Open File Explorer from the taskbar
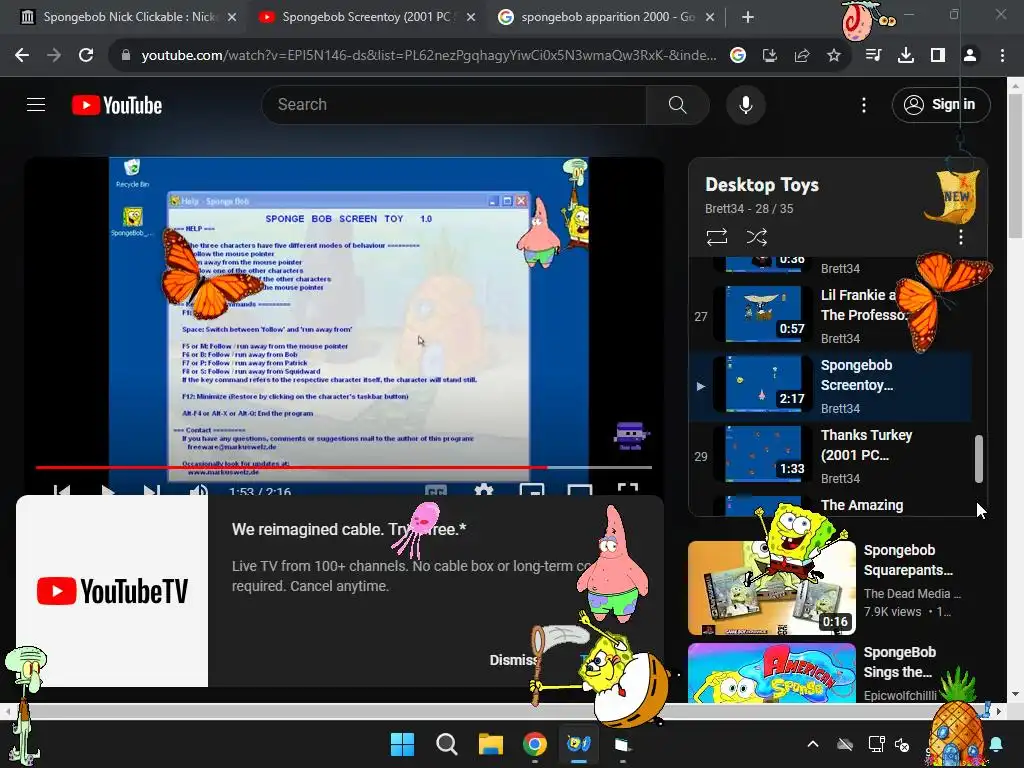The image size is (1024, 768). tap(490, 744)
